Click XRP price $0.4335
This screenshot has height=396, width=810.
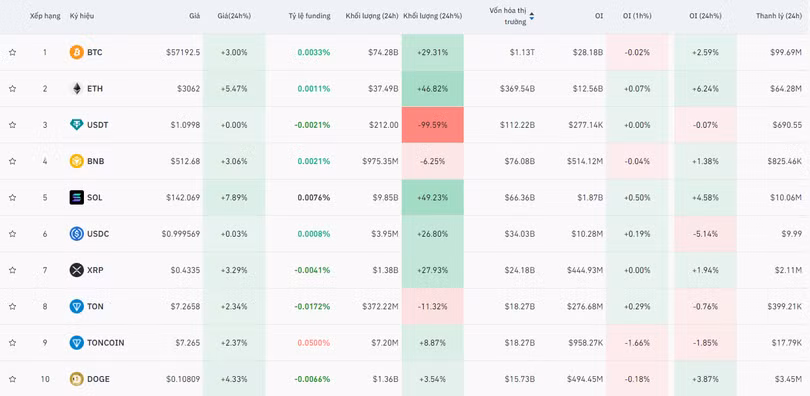pos(185,270)
